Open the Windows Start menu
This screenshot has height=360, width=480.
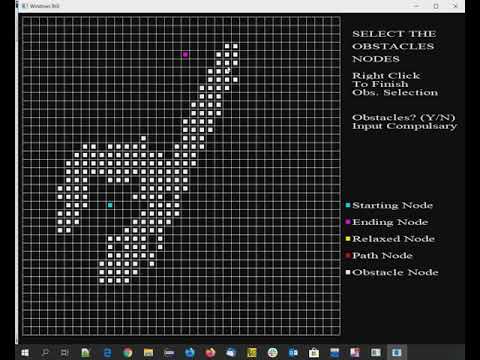25,352
